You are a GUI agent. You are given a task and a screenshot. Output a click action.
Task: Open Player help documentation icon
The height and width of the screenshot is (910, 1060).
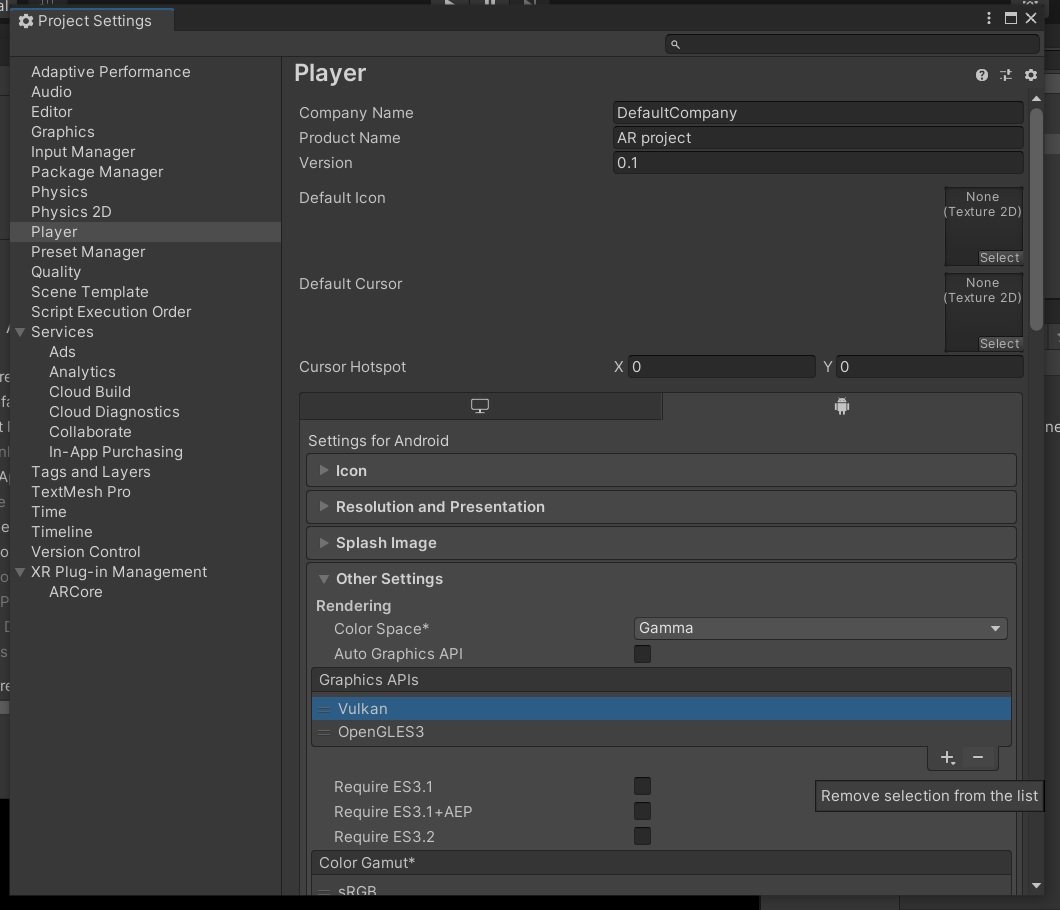click(982, 75)
